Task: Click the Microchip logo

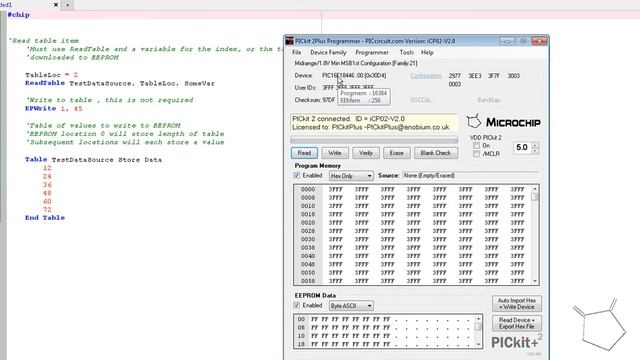Action: pos(504,122)
